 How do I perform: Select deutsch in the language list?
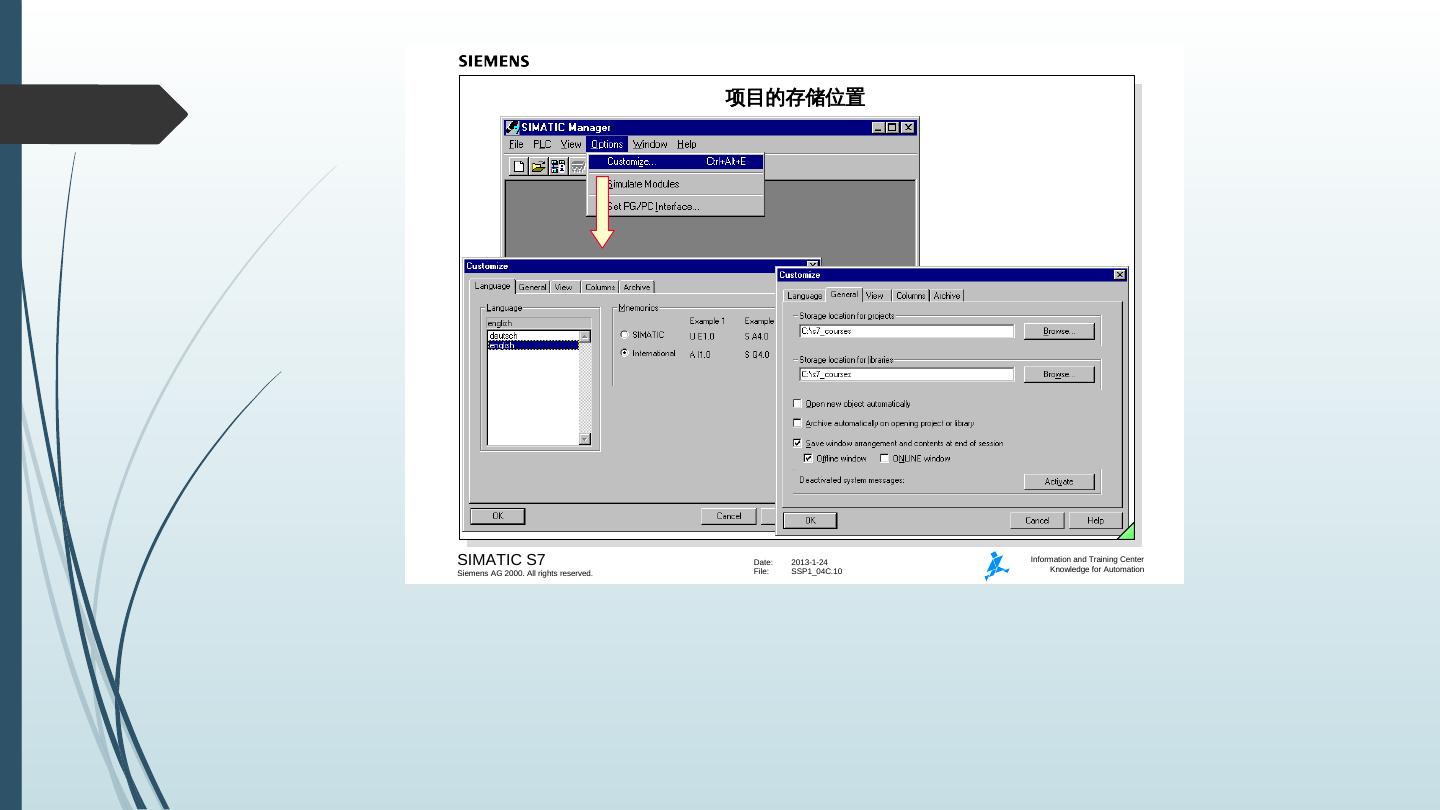tap(533, 336)
